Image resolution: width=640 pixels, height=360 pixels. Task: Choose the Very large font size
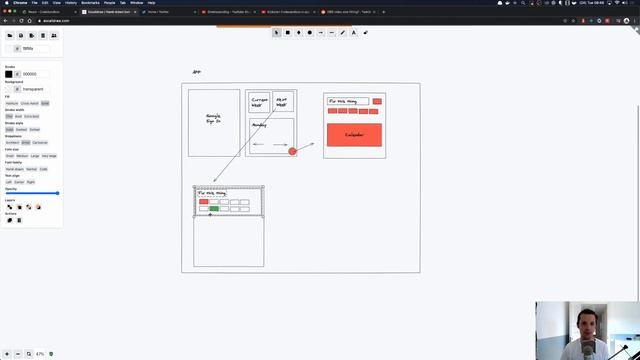point(49,156)
